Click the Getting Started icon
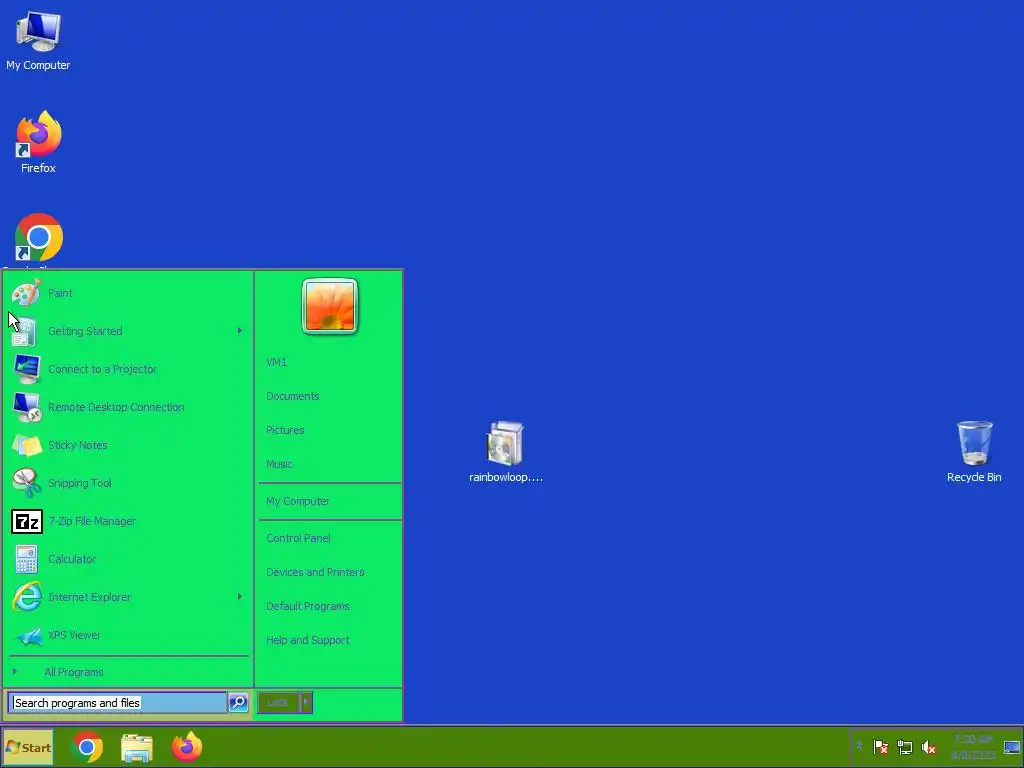The height and width of the screenshot is (768, 1024). pos(26,331)
